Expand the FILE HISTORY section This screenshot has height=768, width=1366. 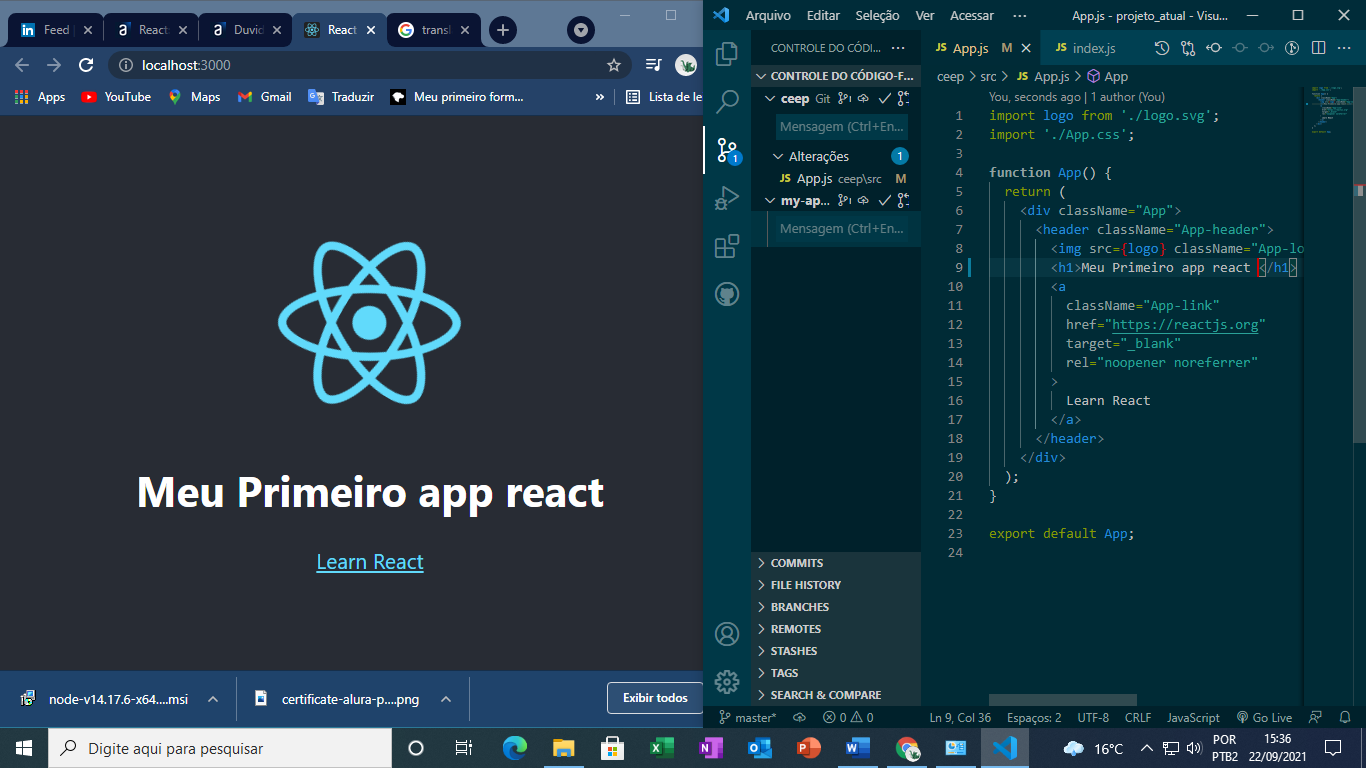coord(836,585)
